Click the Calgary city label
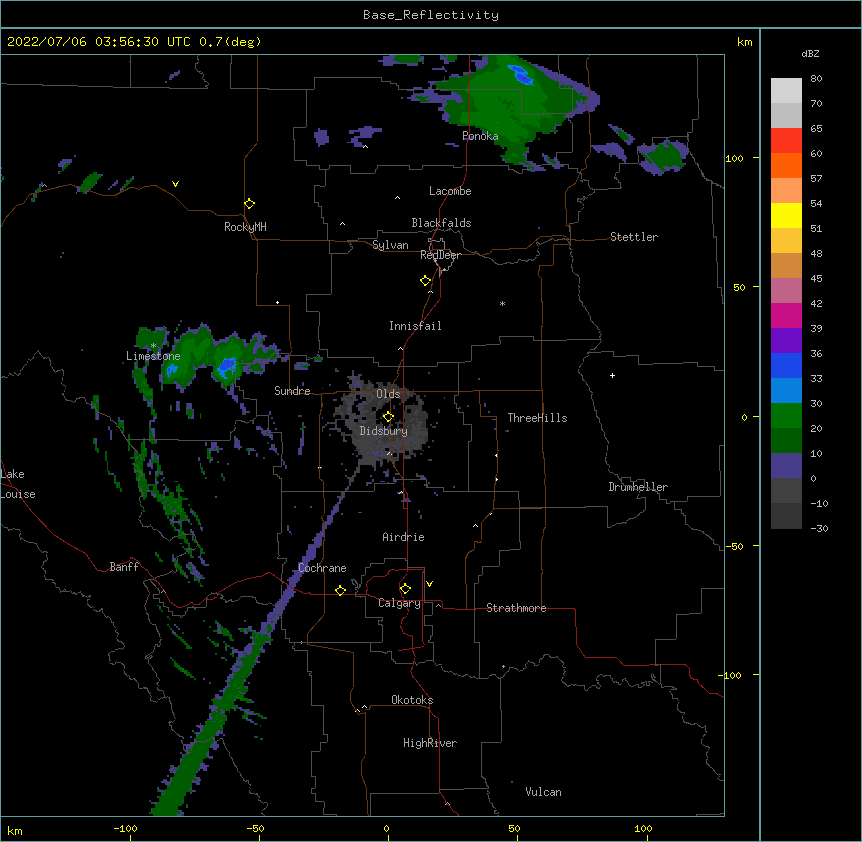This screenshot has width=862, height=842. point(399,603)
